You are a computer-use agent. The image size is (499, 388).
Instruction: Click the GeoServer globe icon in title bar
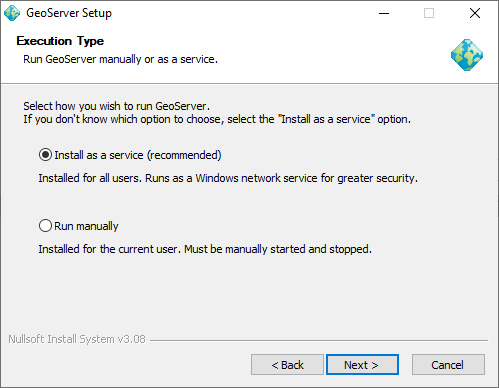[x=12, y=13]
